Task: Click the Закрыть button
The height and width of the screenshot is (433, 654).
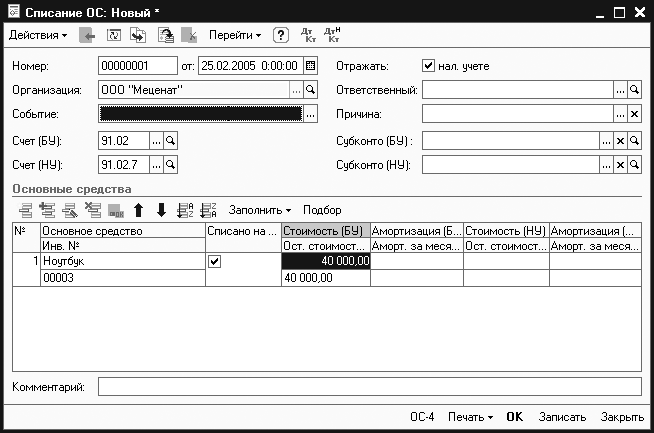Action: point(622,417)
